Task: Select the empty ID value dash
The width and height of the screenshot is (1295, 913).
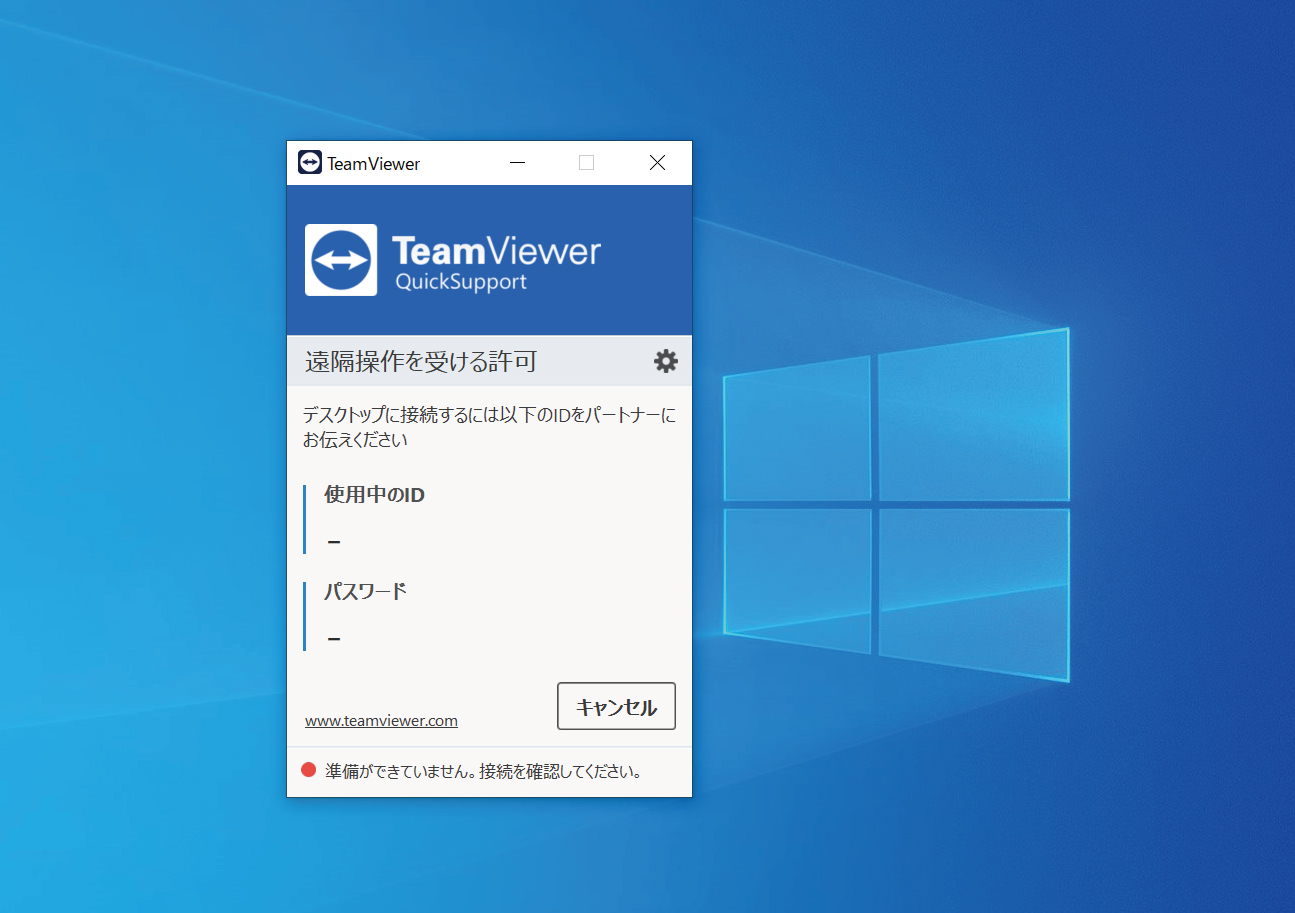Action: [x=334, y=542]
